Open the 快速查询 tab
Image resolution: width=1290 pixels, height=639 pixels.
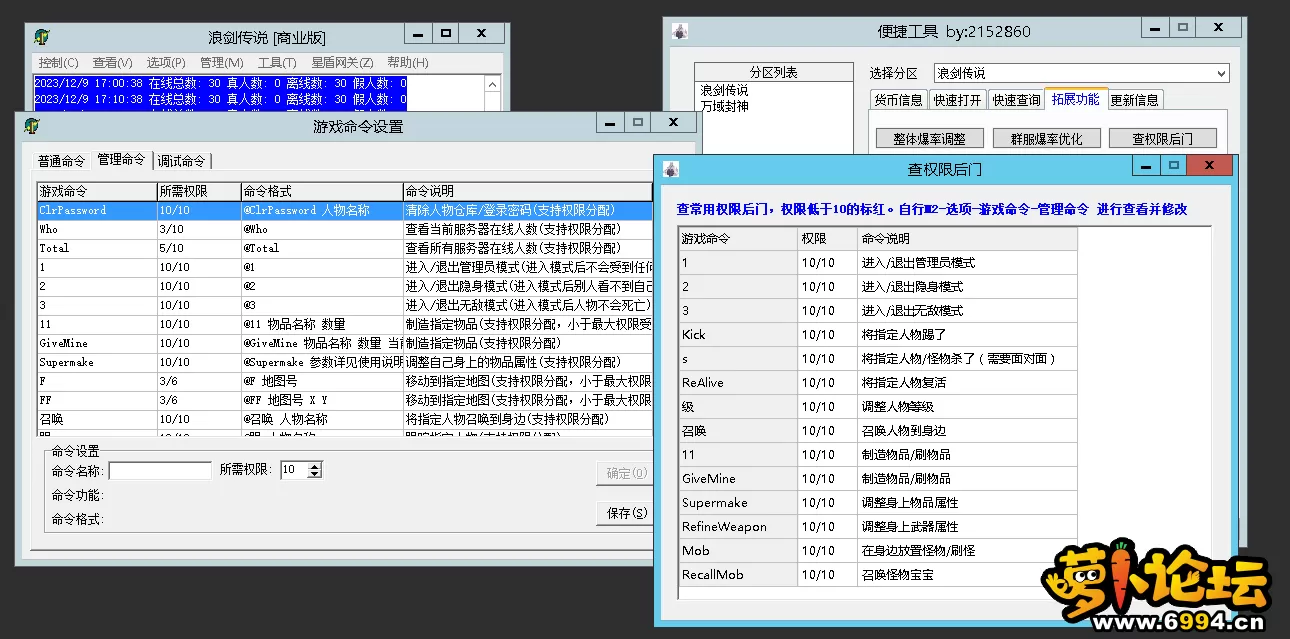pos(1016,100)
